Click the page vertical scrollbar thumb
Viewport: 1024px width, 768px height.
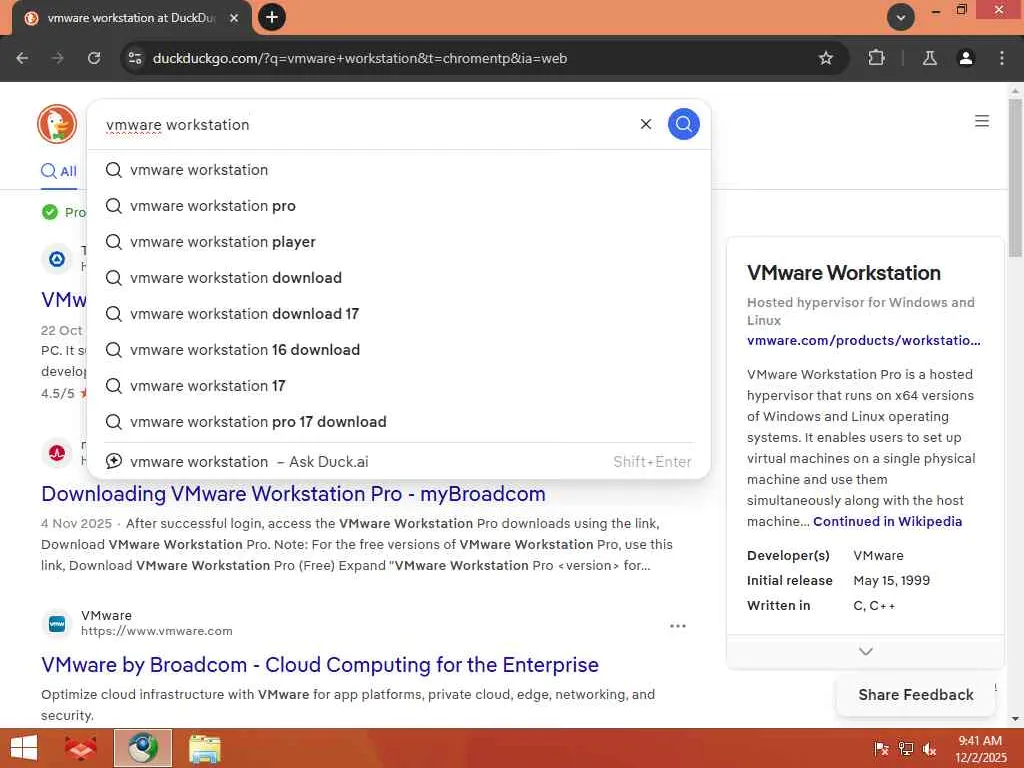[x=1015, y=176]
